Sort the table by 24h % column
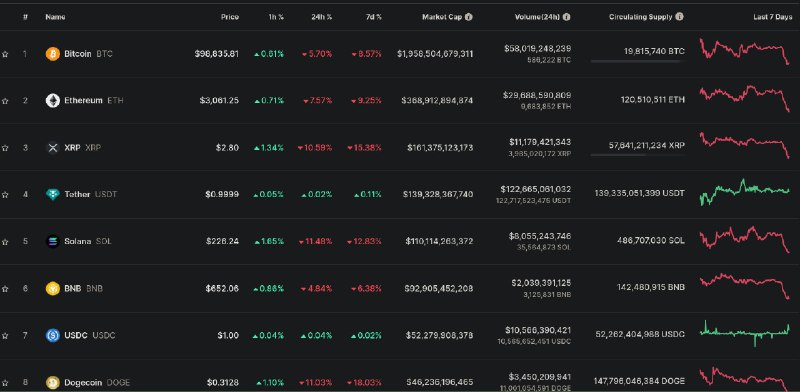The image size is (800, 392). coord(321,17)
